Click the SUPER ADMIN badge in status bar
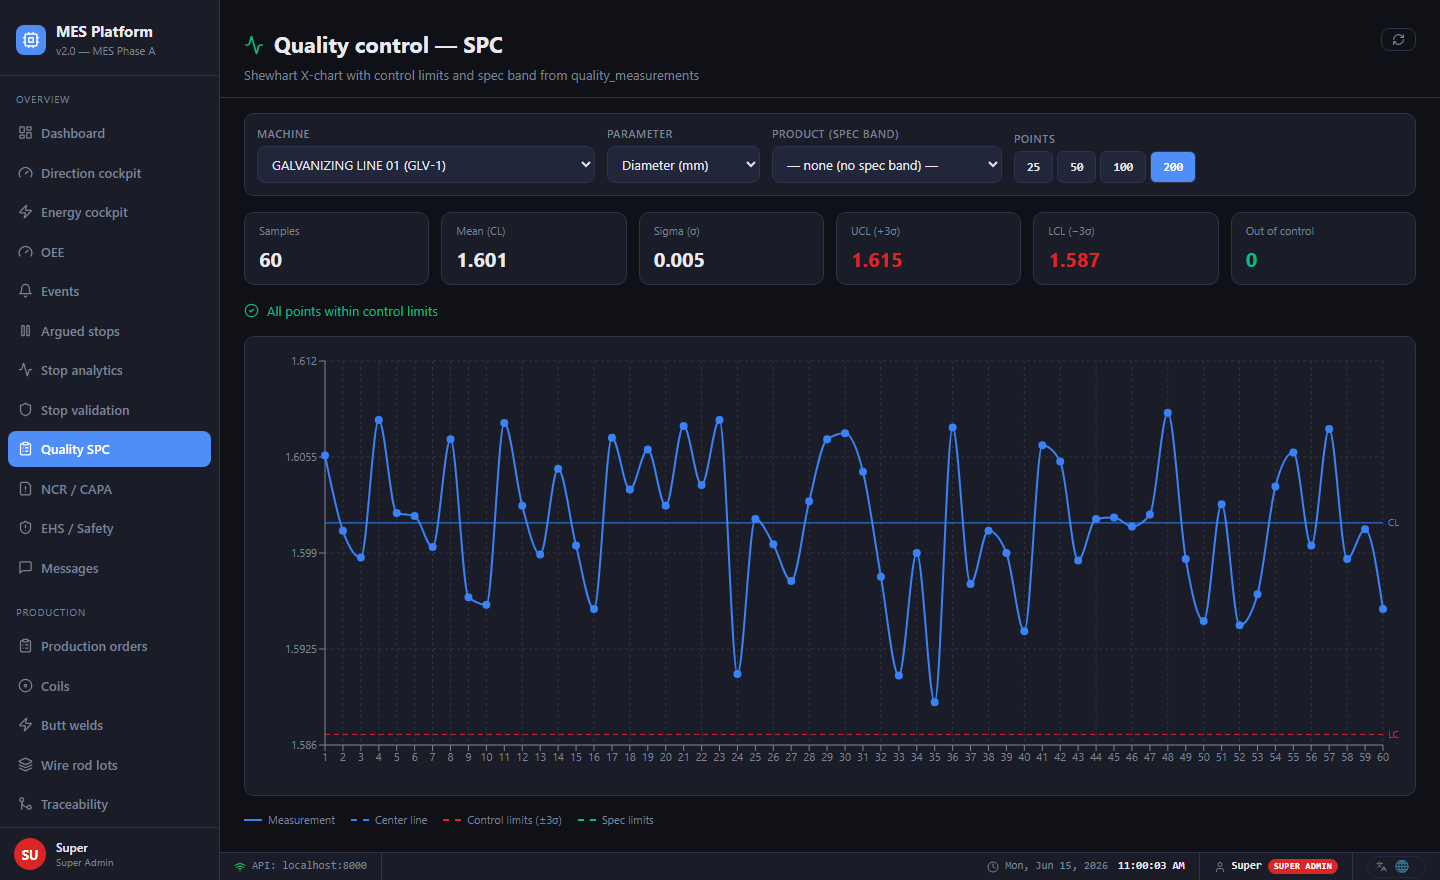This screenshot has height=880, width=1440. pos(1303,866)
